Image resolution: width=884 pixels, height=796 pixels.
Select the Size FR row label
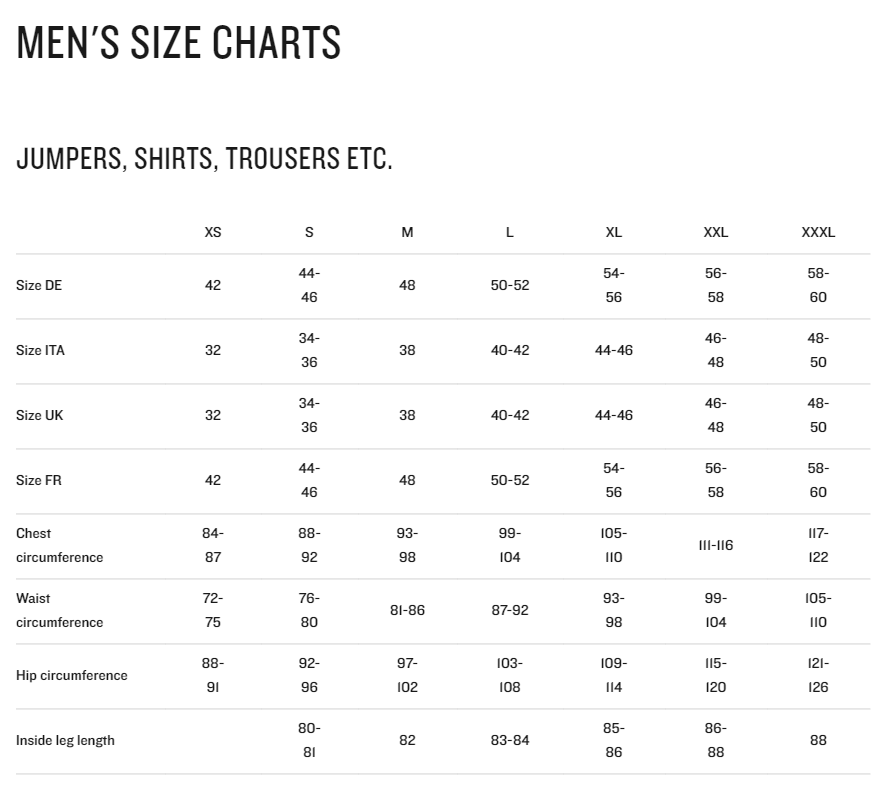39,480
